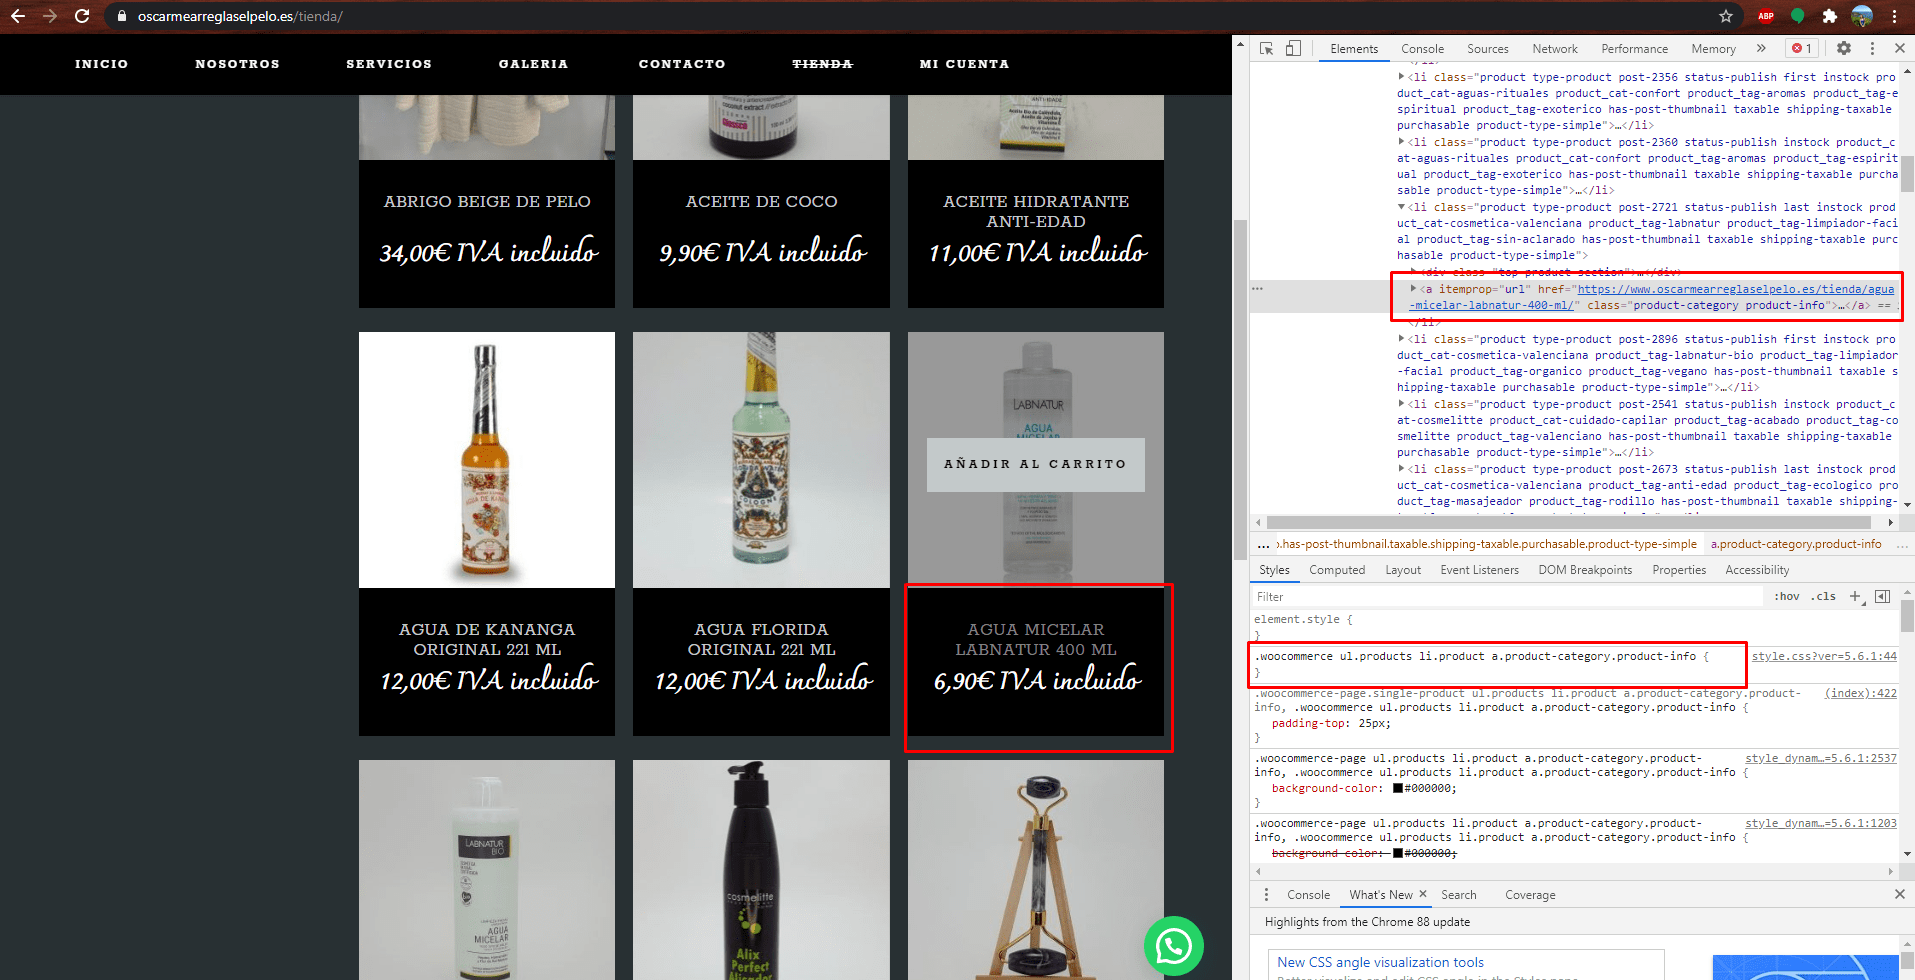Expand the li post-2360 node
1915x980 pixels.
[x=1401, y=142]
